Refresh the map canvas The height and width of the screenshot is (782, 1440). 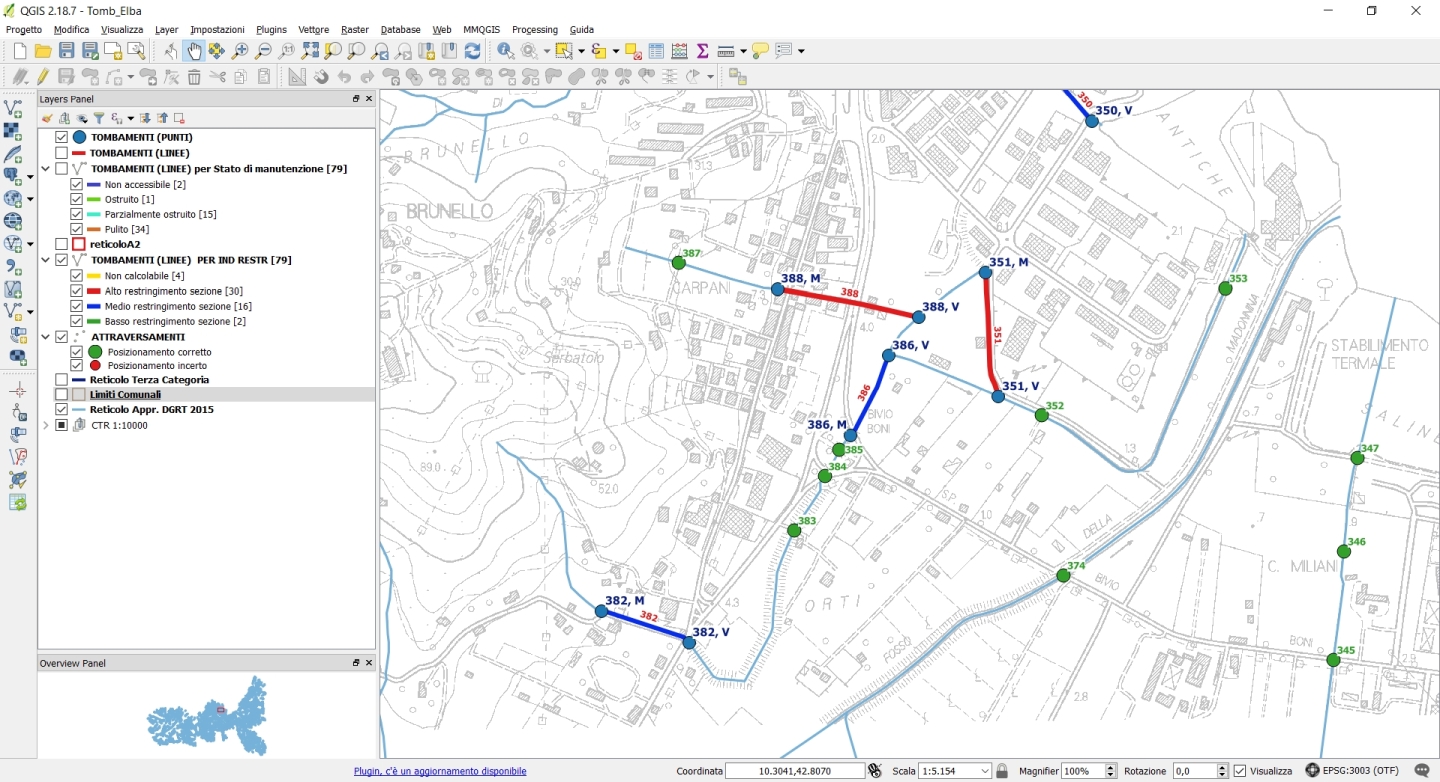click(472, 51)
